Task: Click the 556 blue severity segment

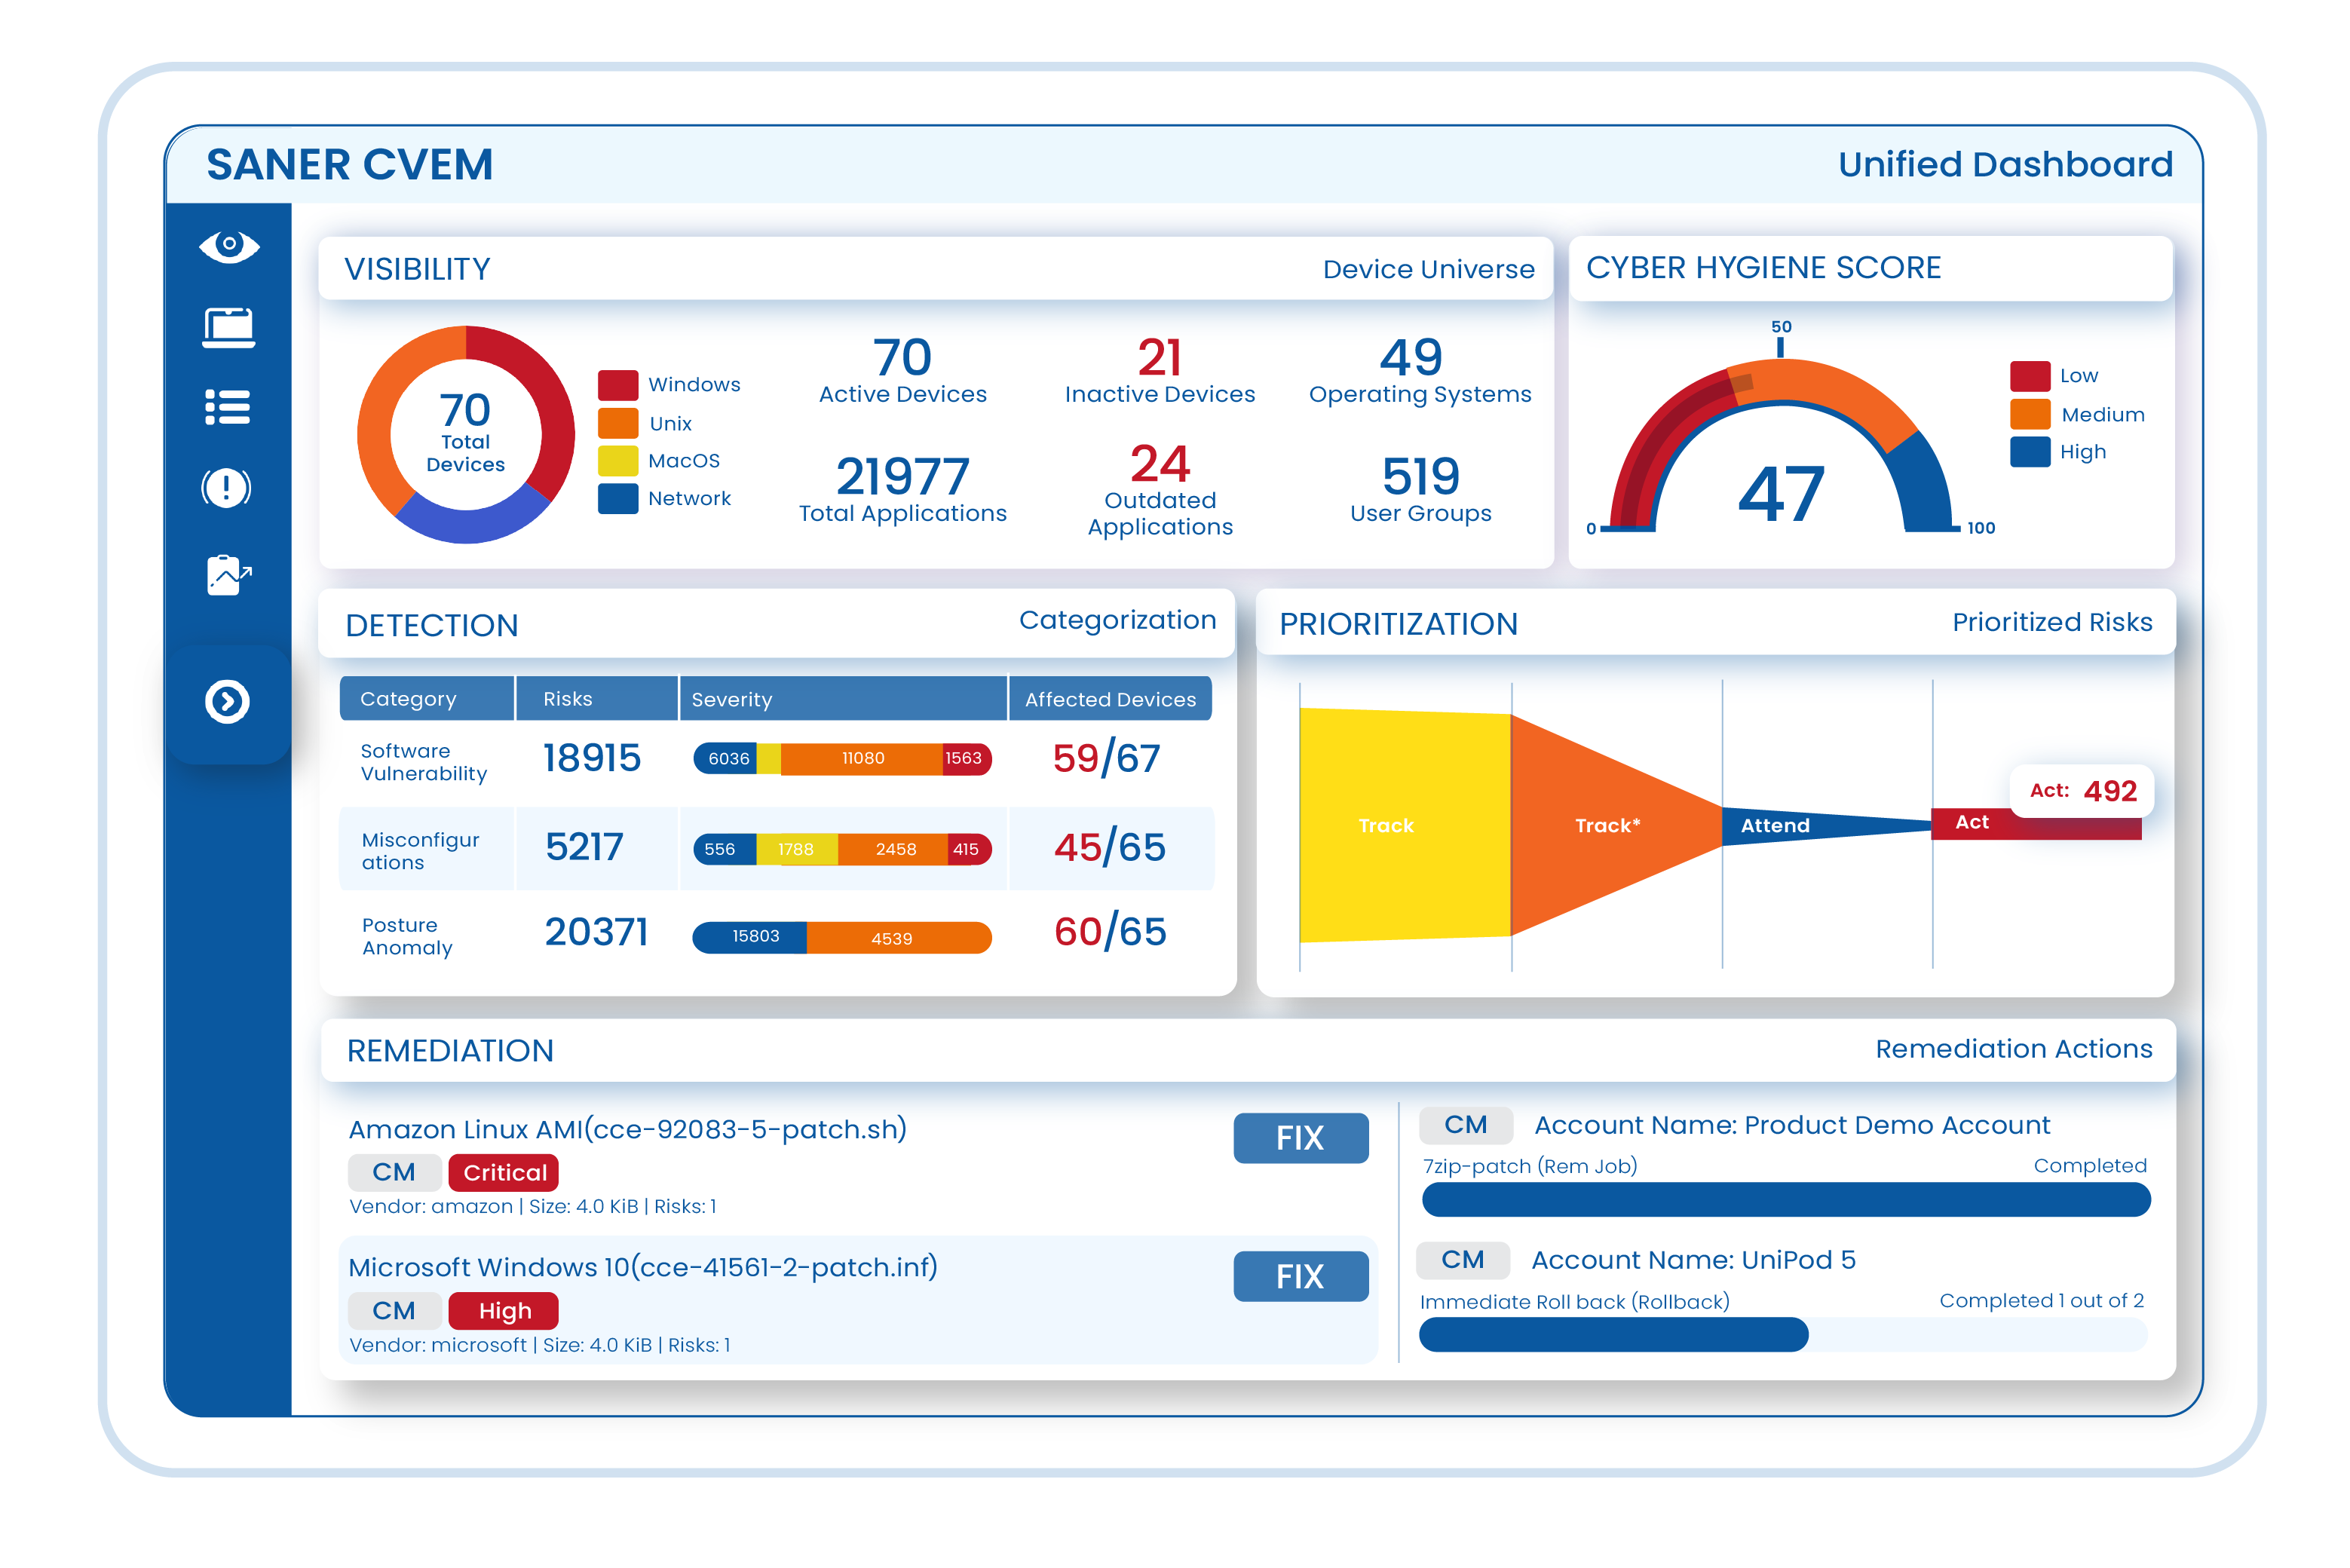Action: coord(725,850)
